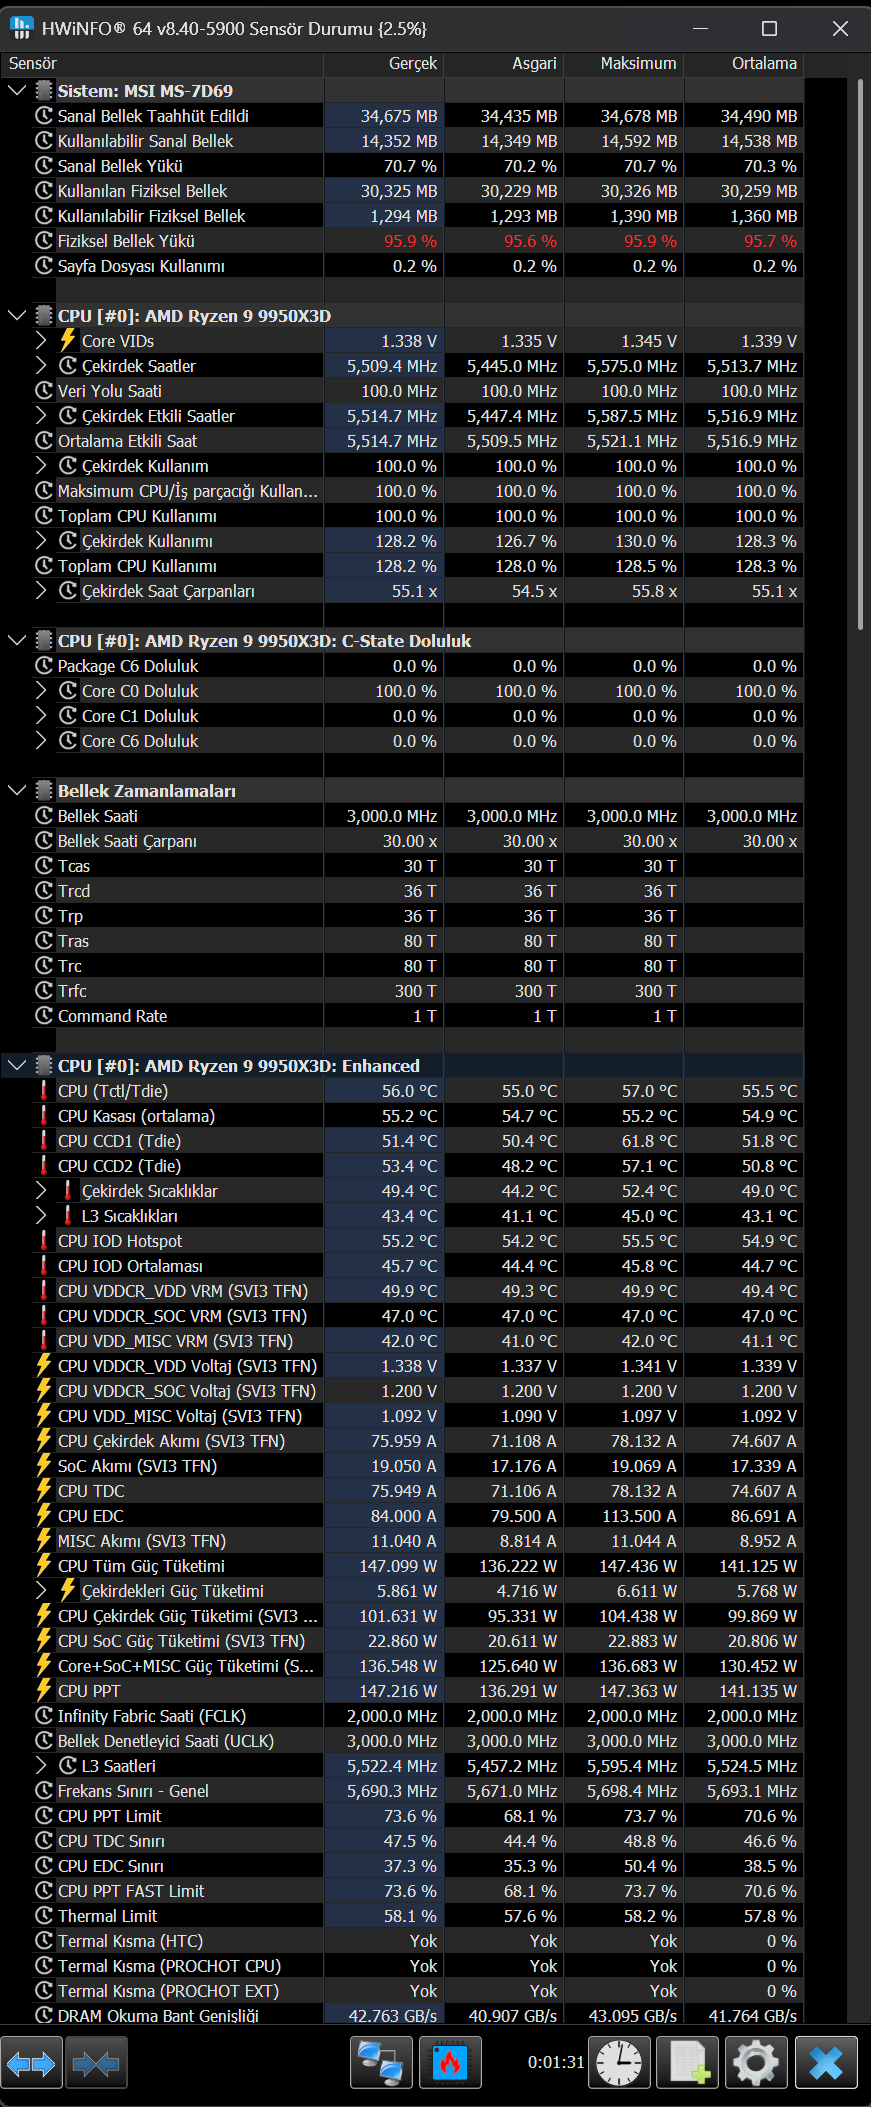Click the clock icon beside Infinity Fabric Saati
This screenshot has width=871, height=2107.
pyautogui.click(x=43, y=1715)
